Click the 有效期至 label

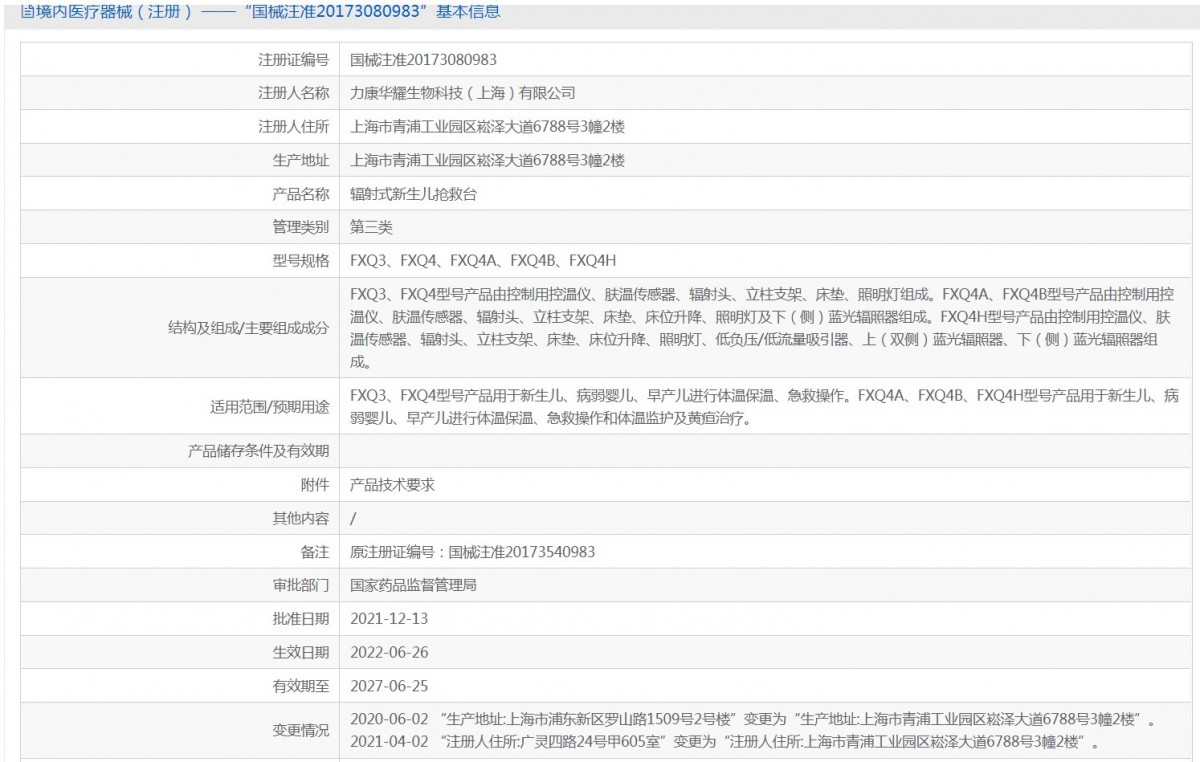click(x=300, y=686)
